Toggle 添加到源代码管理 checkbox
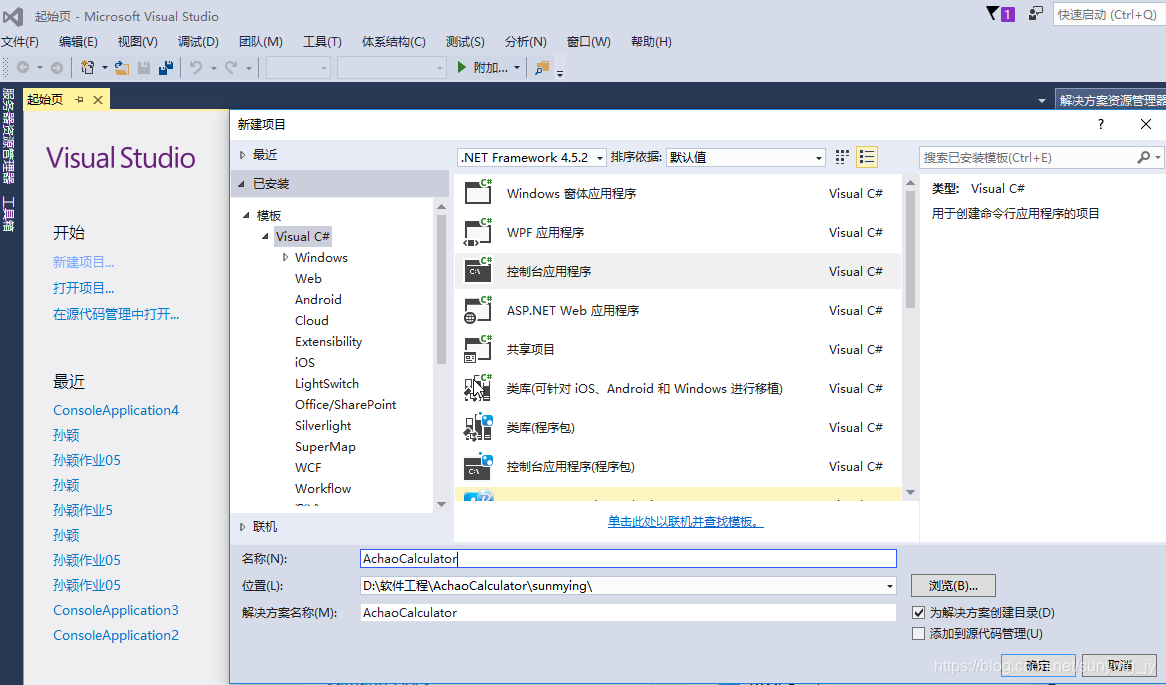 click(x=918, y=634)
